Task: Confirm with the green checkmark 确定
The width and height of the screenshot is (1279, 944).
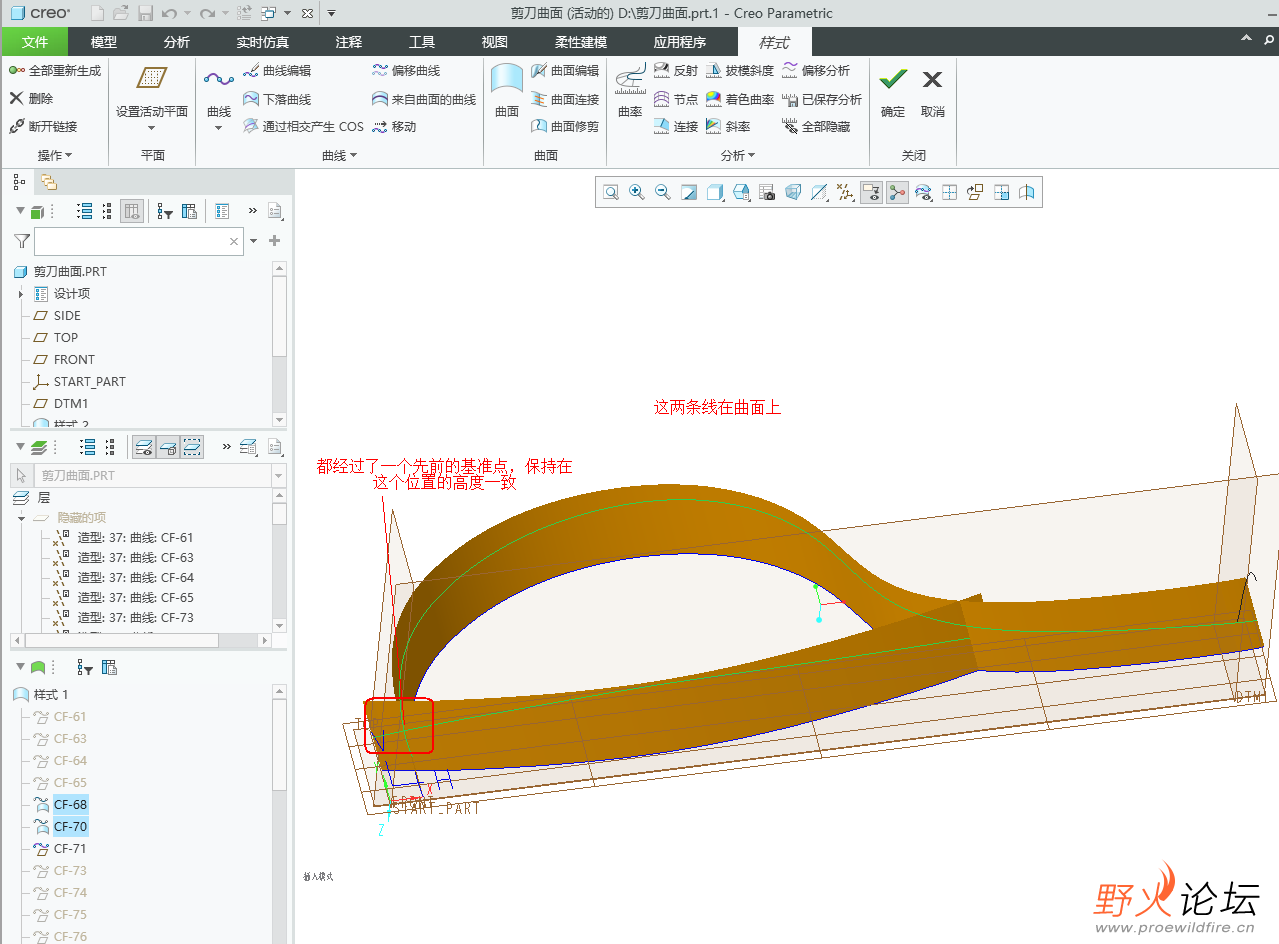Action: 893,91
